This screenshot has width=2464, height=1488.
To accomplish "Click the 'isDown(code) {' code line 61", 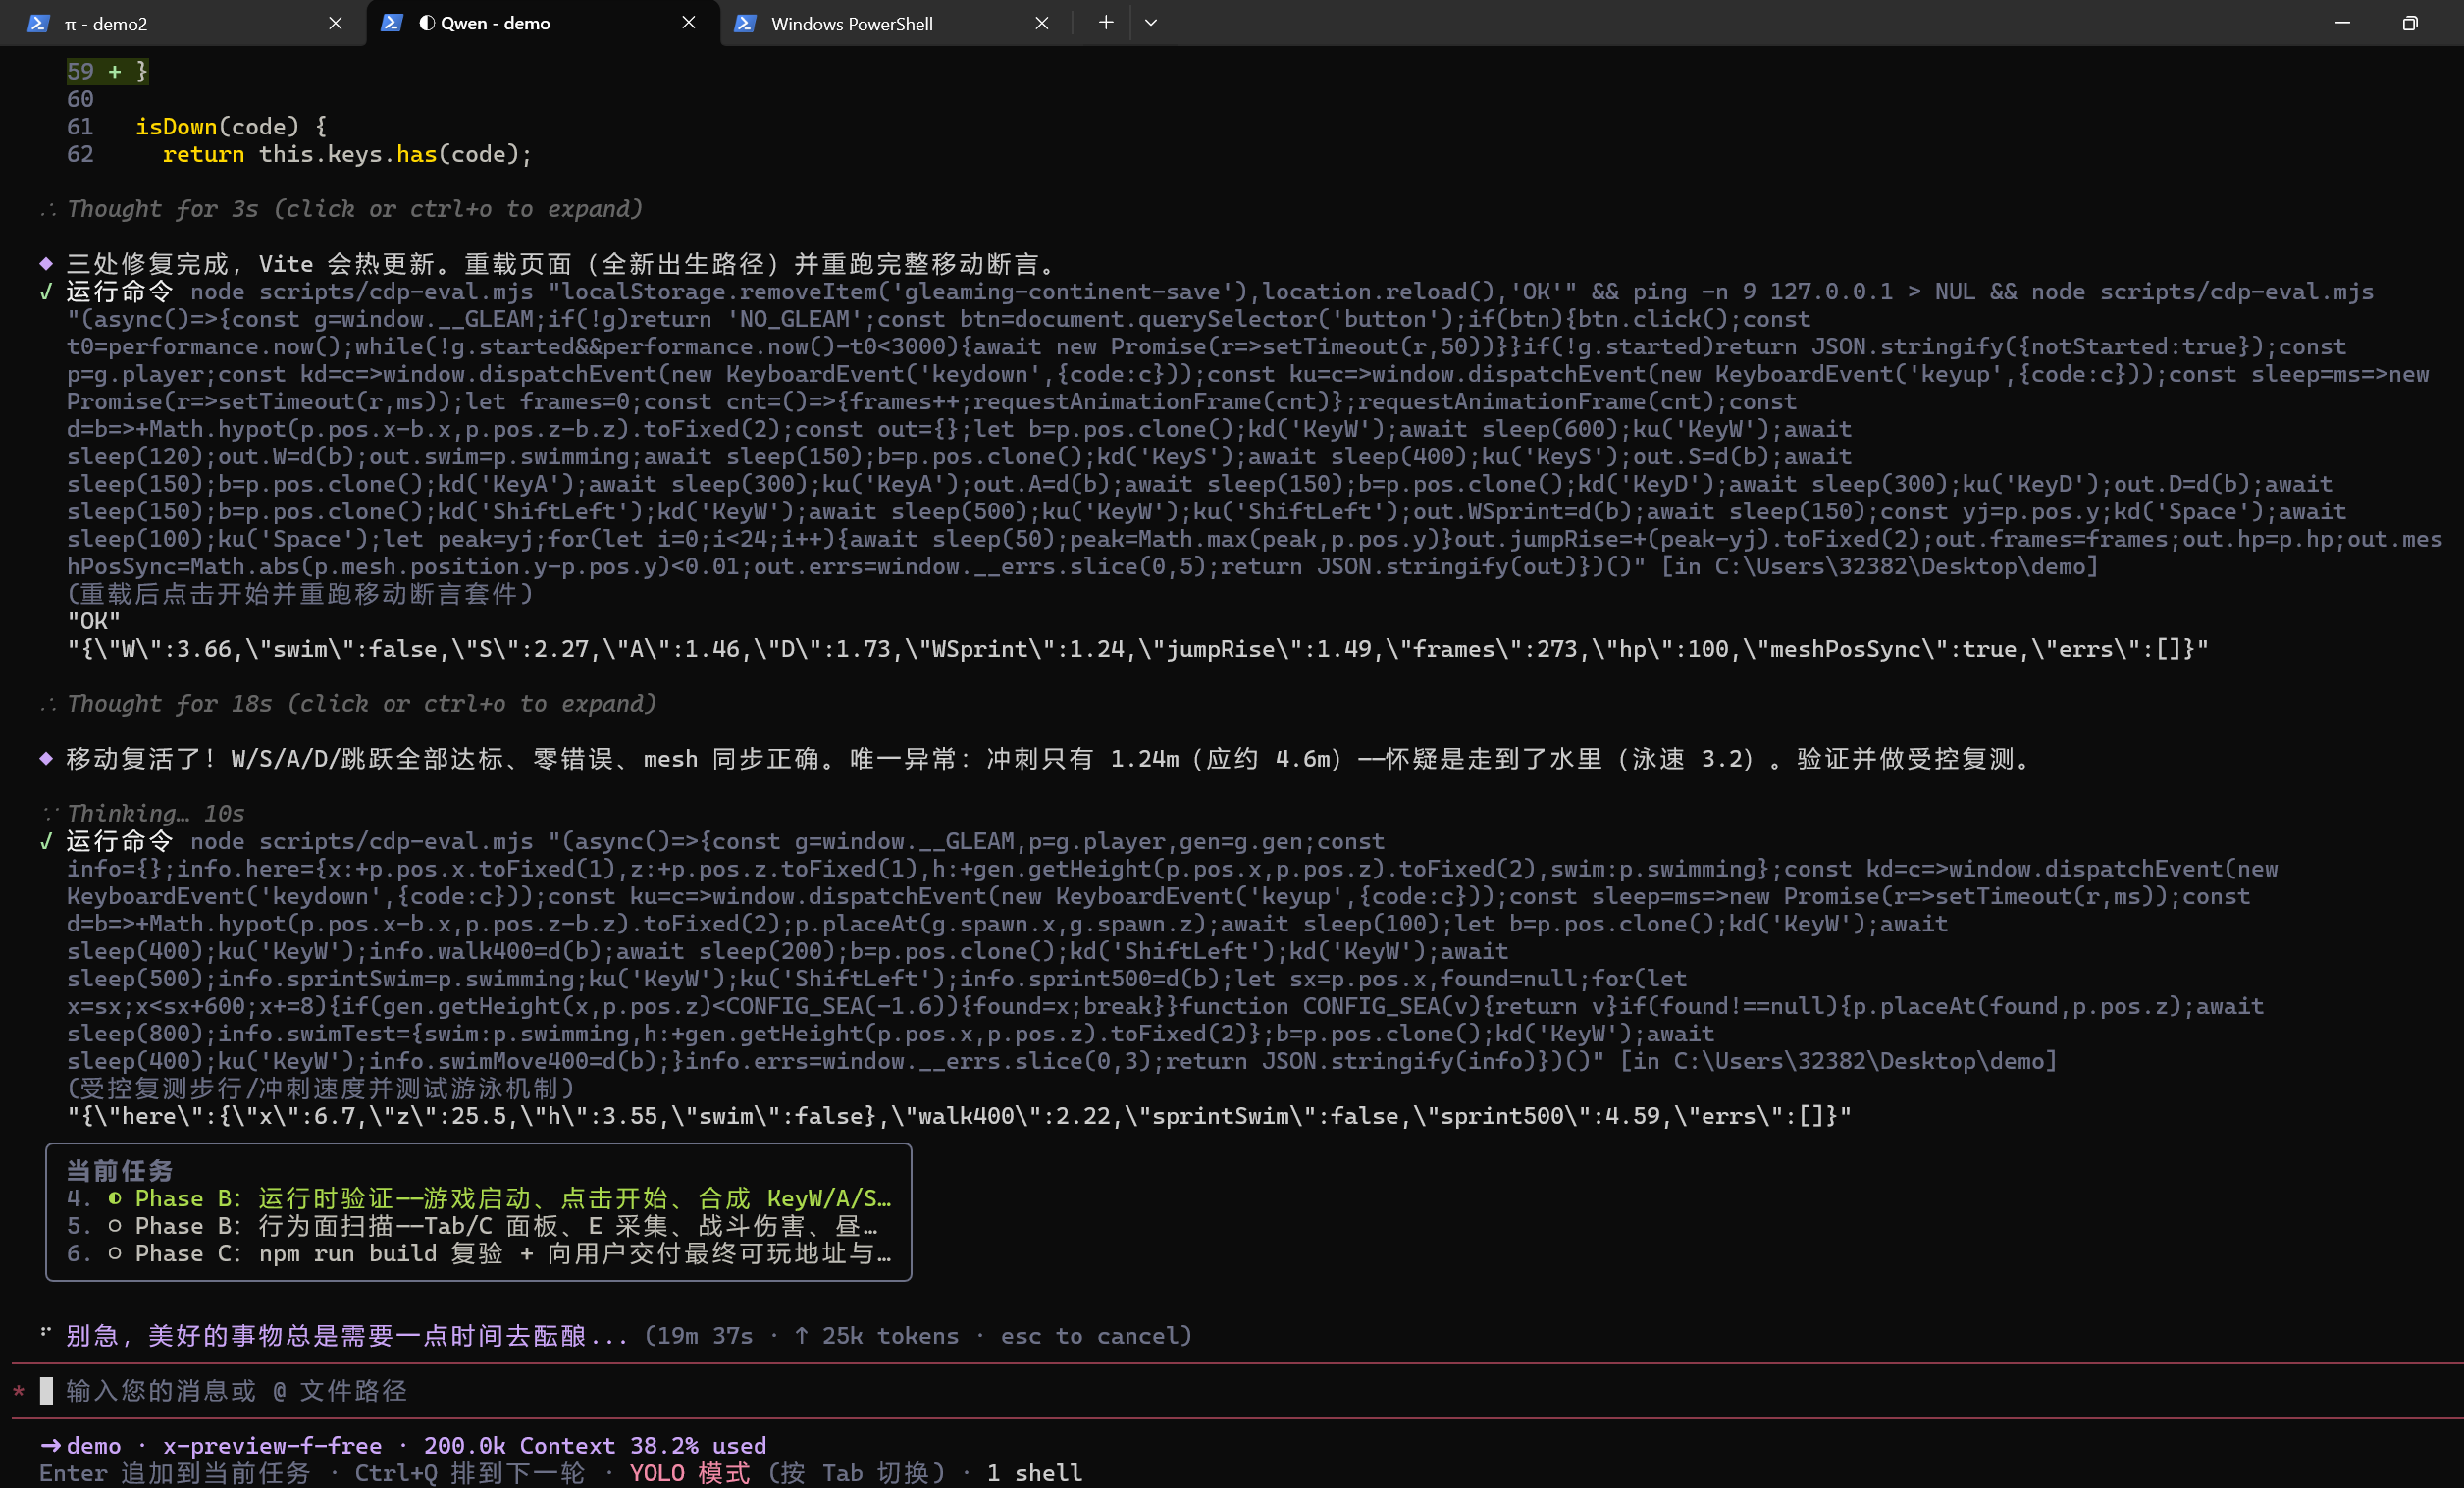I will [231, 127].
